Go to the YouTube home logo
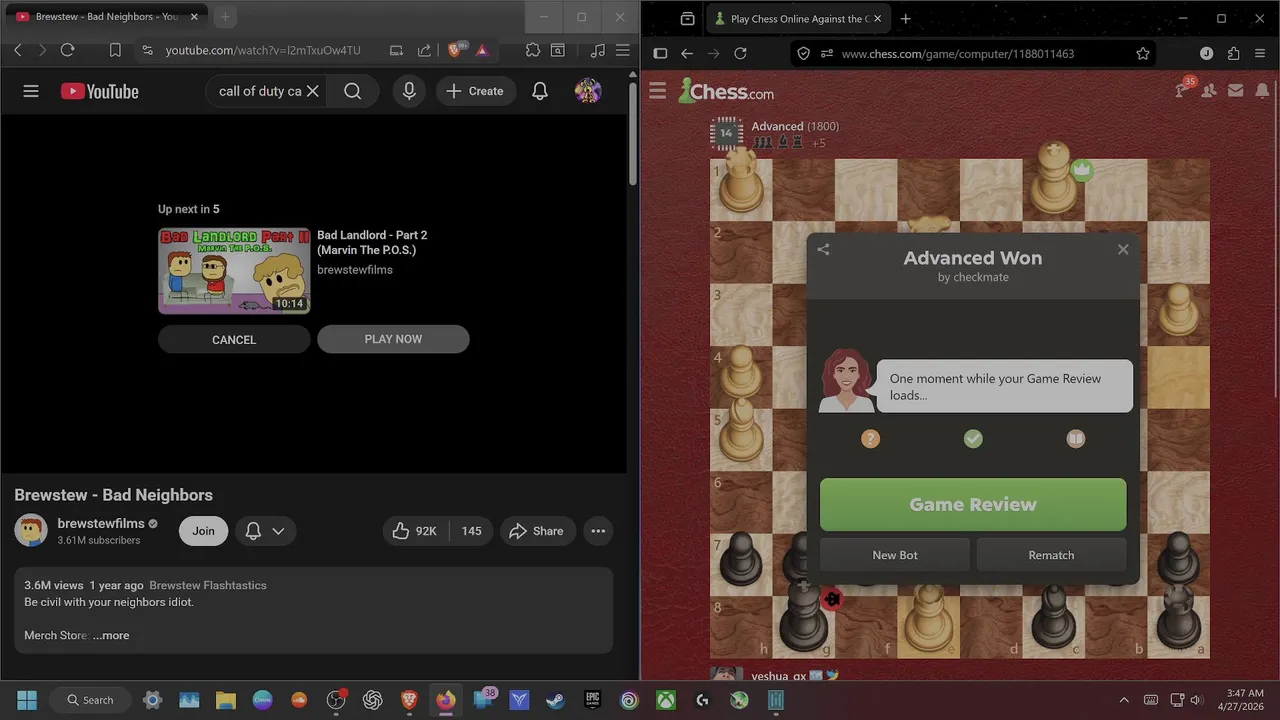The height and width of the screenshot is (720, 1280). tap(99, 91)
